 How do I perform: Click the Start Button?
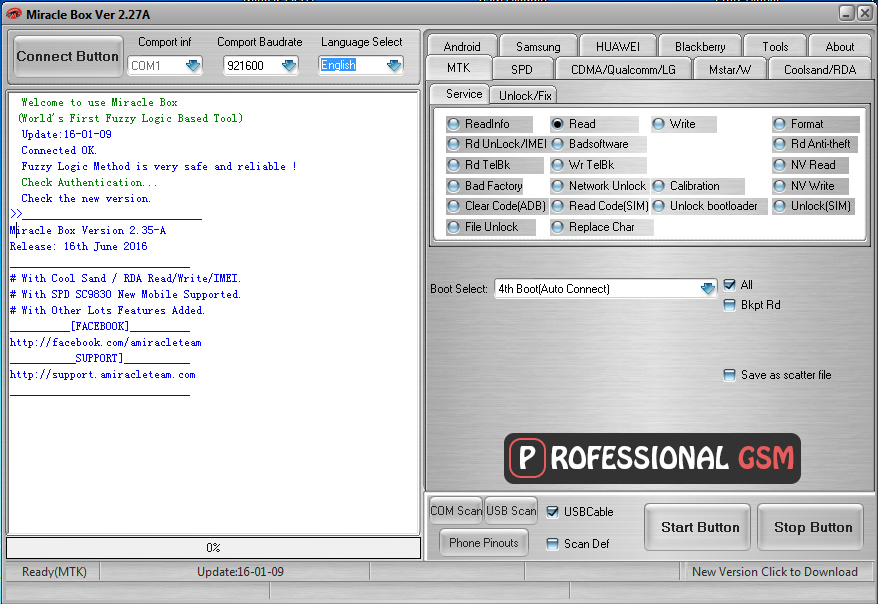click(x=698, y=527)
